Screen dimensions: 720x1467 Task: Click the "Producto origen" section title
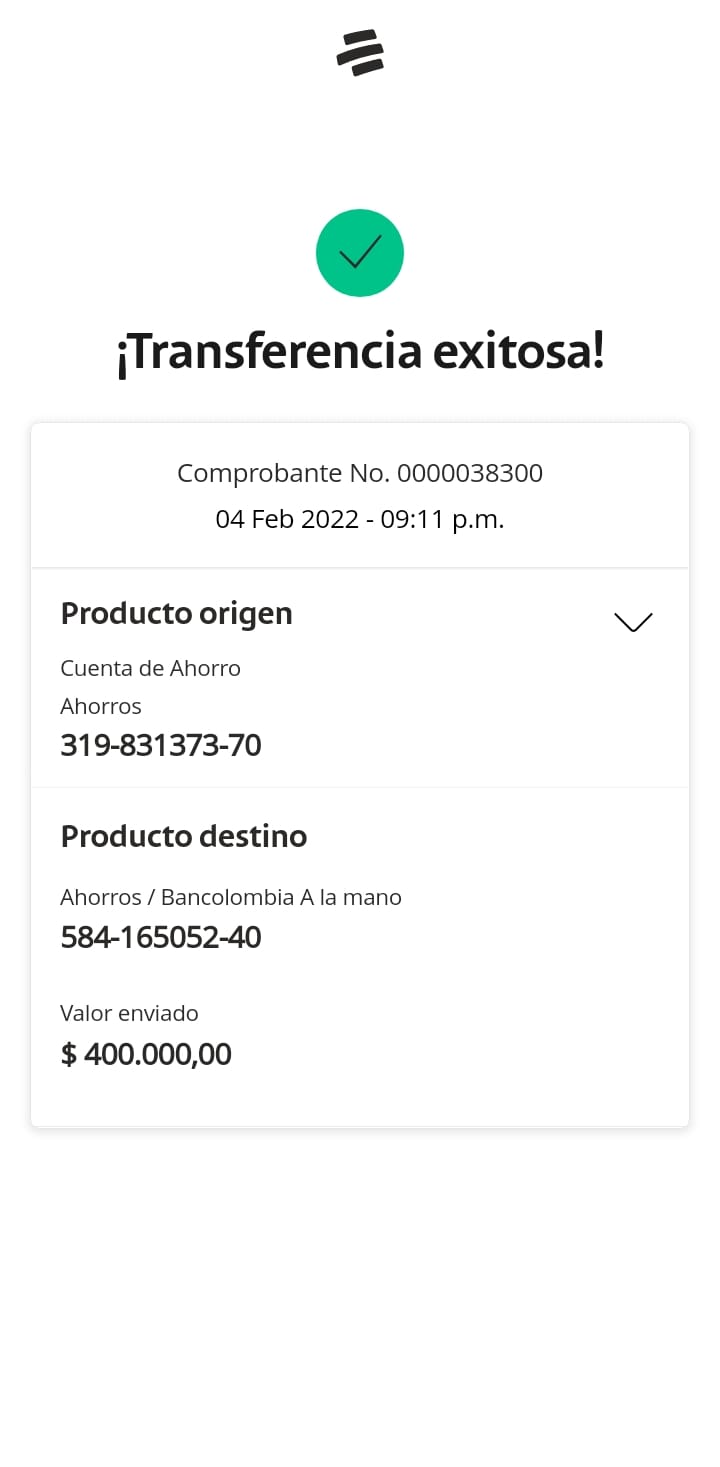click(x=176, y=613)
